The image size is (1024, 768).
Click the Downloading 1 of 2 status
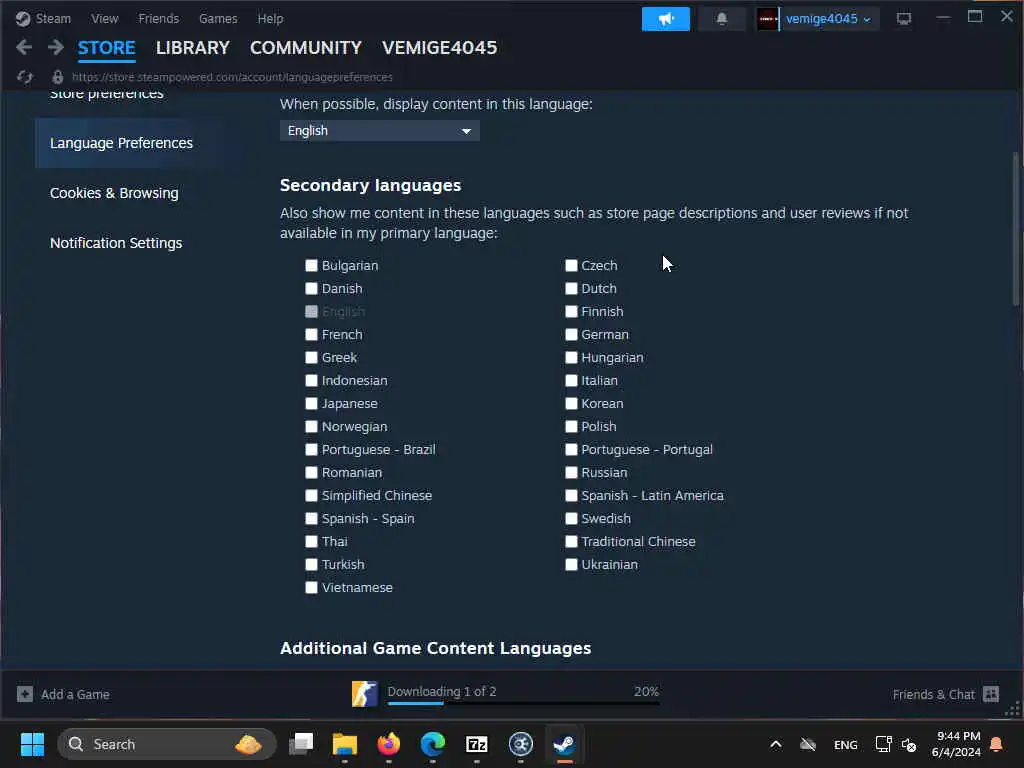(x=442, y=691)
